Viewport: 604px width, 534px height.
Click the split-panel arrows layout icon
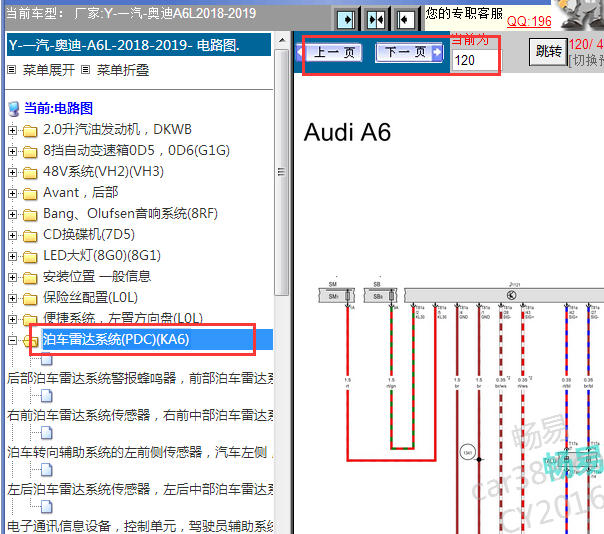point(376,19)
